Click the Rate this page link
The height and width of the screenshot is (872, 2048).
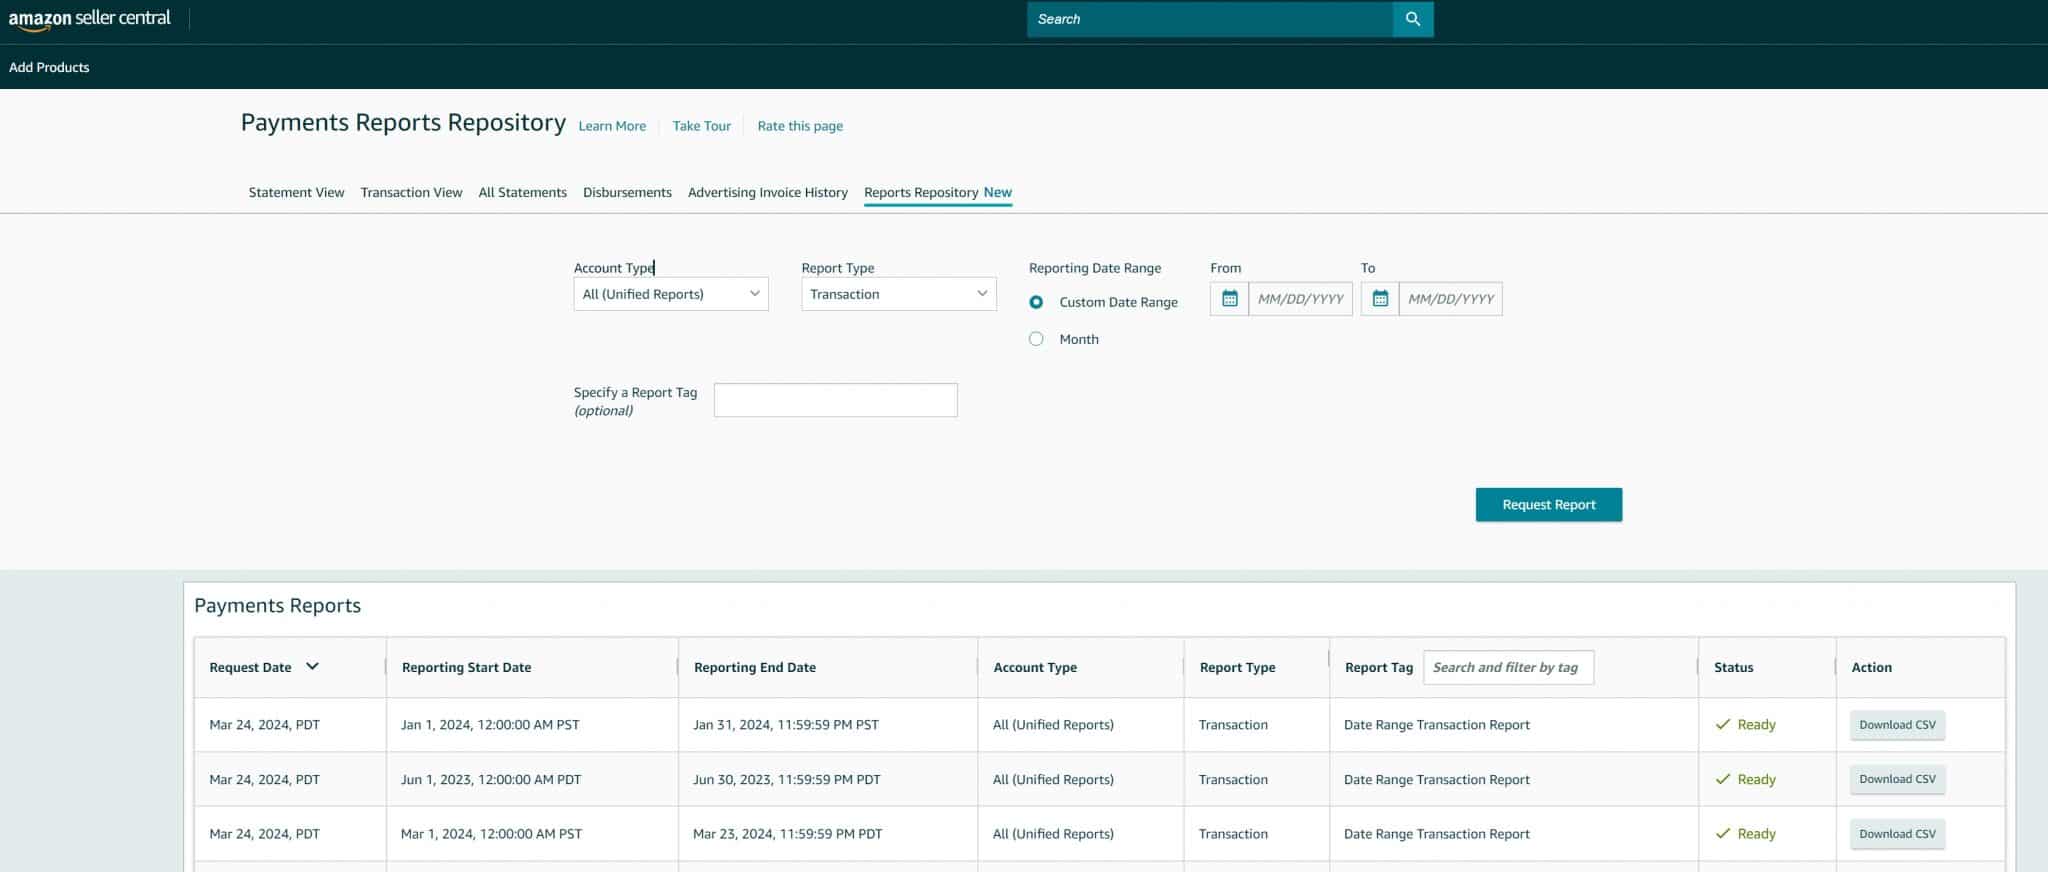800,126
